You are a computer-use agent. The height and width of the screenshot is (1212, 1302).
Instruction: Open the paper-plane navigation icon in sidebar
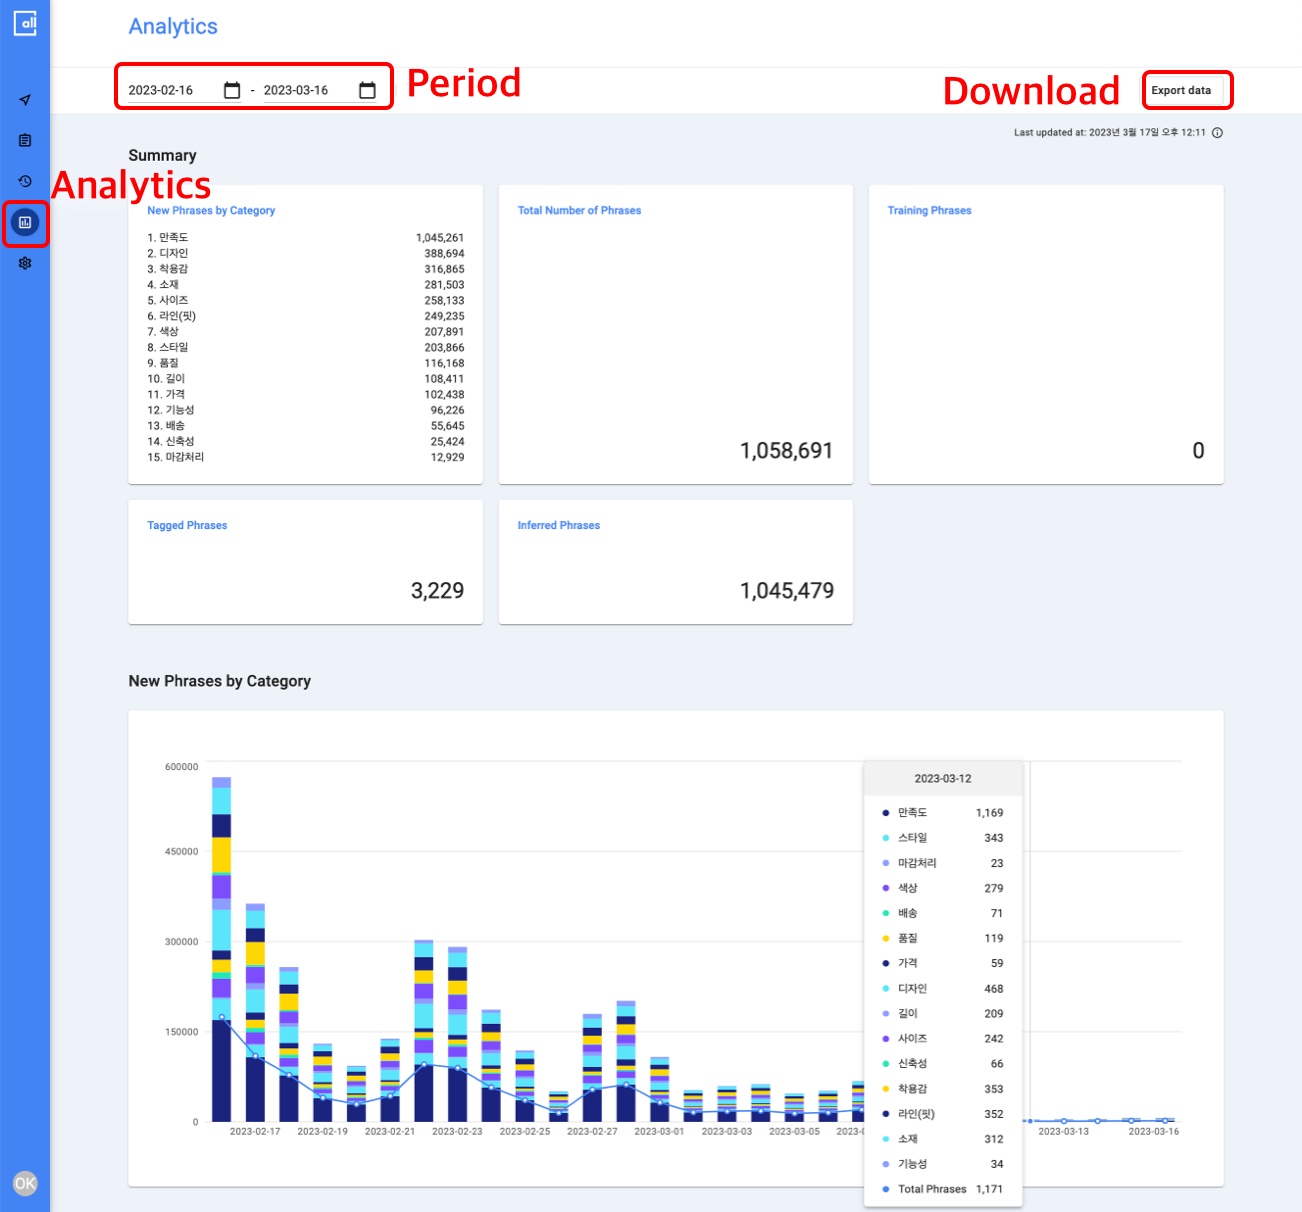25,100
